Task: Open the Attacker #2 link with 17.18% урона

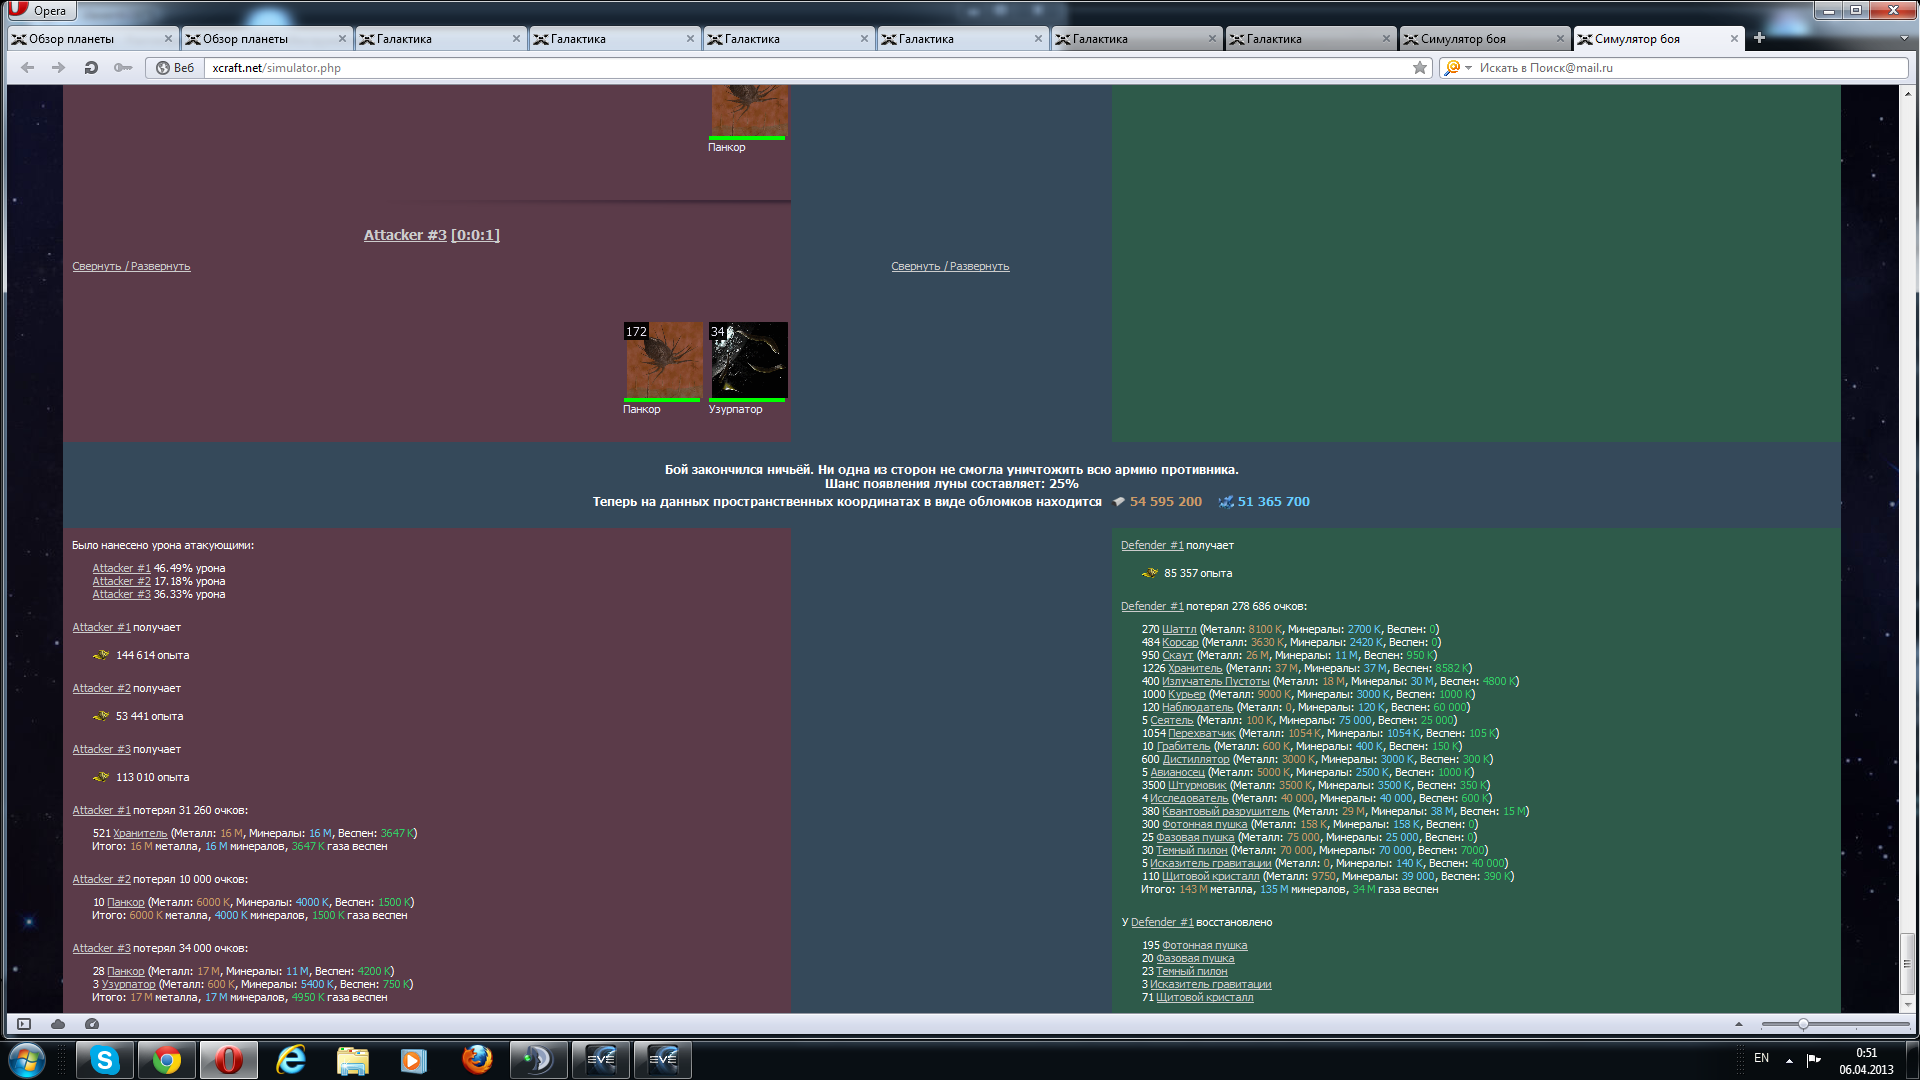Action: pos(121,581)
